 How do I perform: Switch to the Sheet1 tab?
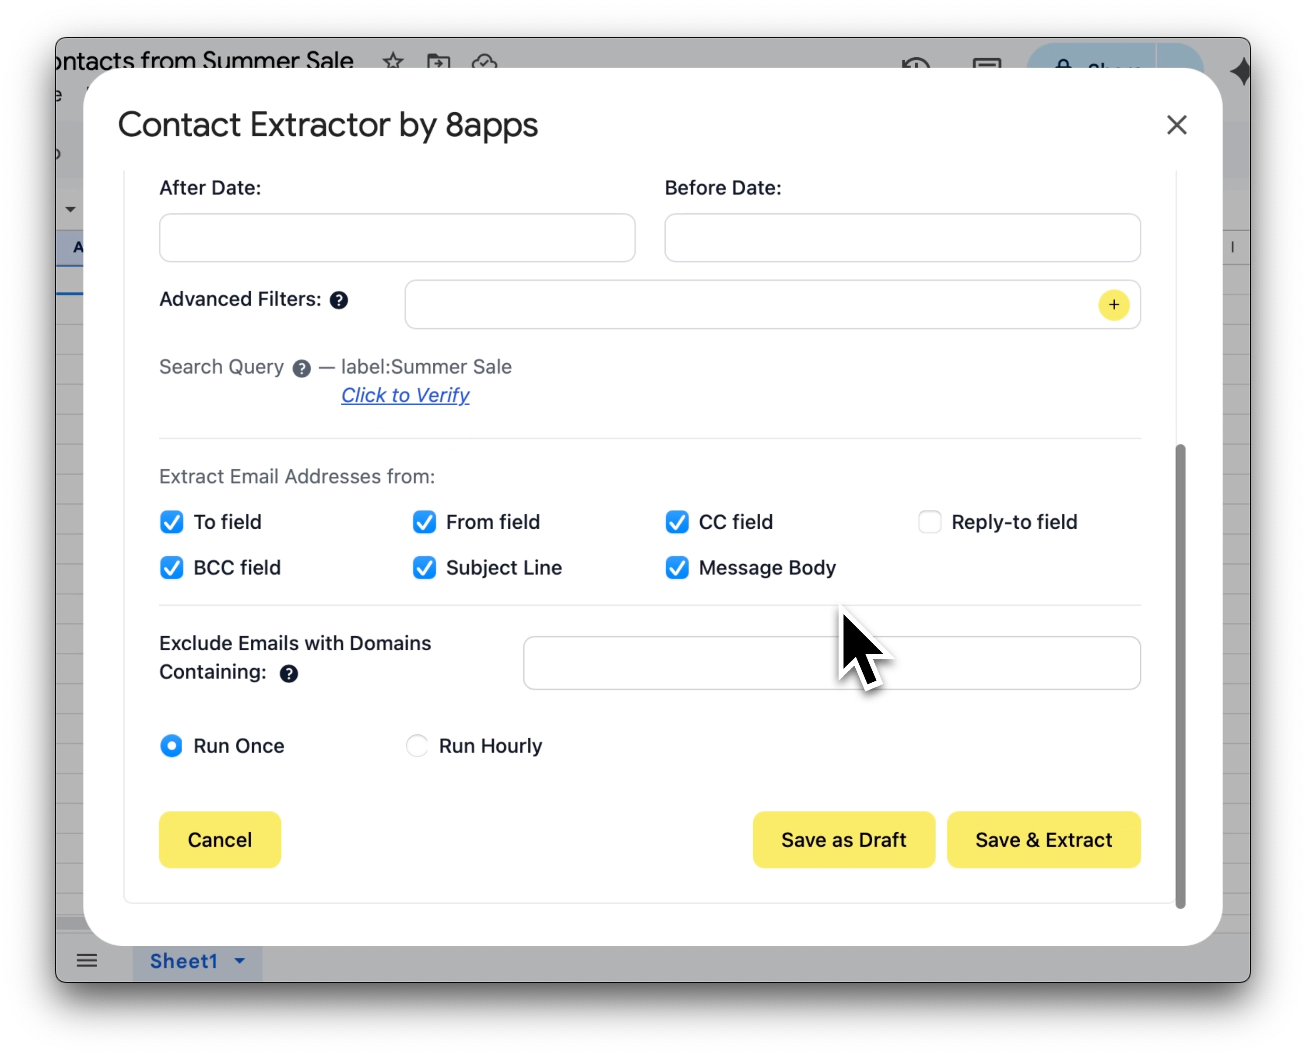183,961
